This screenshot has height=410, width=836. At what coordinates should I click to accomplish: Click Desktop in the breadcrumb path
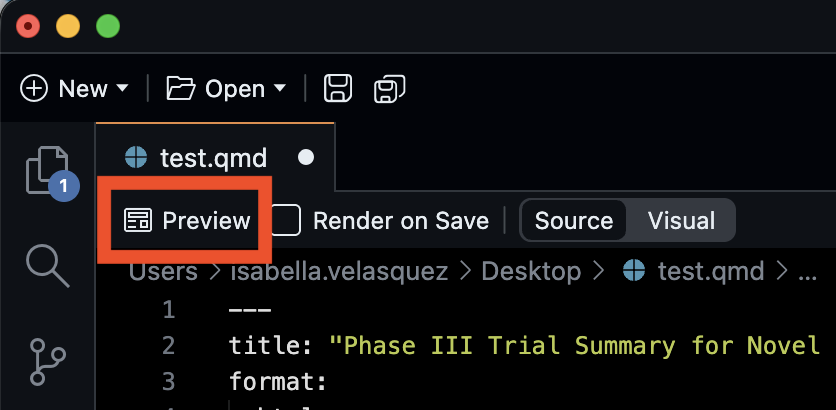[530, 271]
